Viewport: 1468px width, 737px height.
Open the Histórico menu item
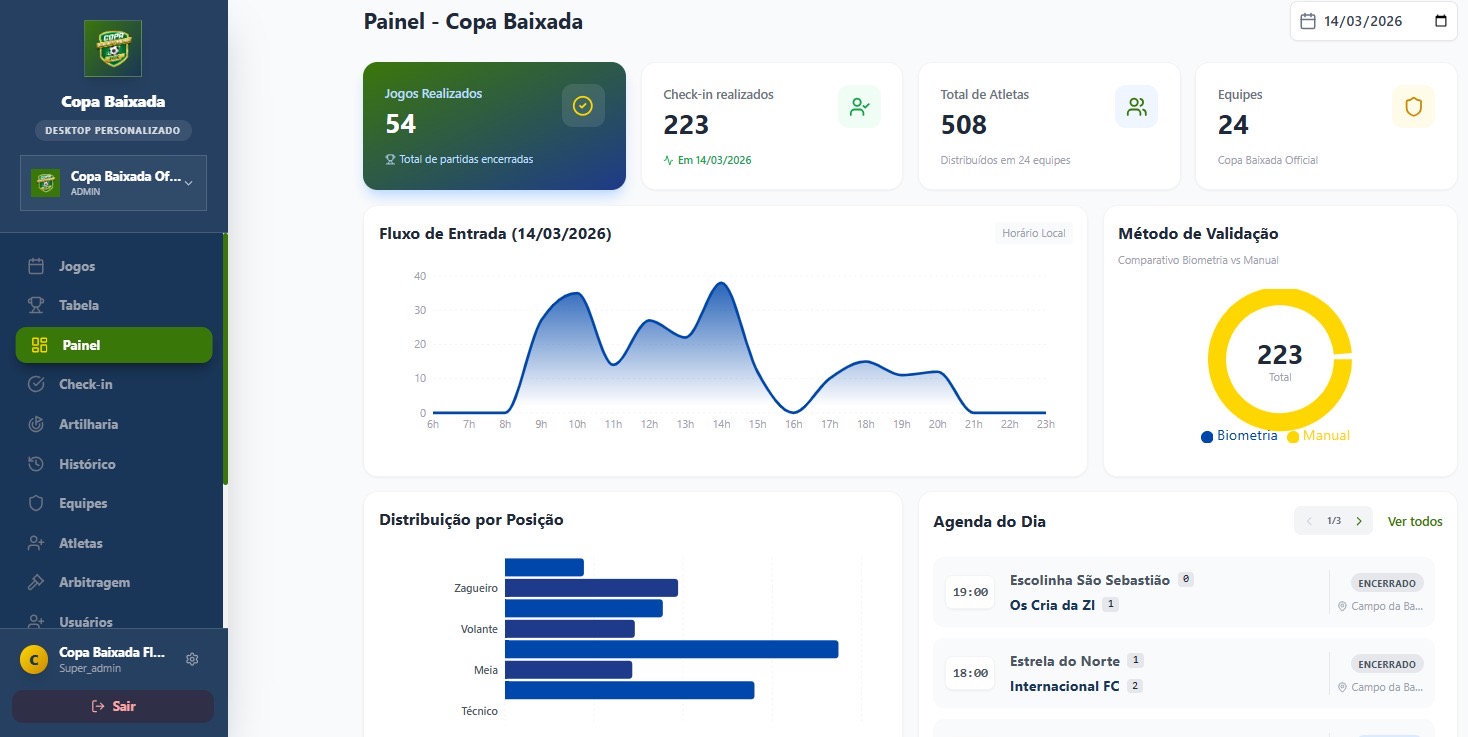click(x=114, y=464)
